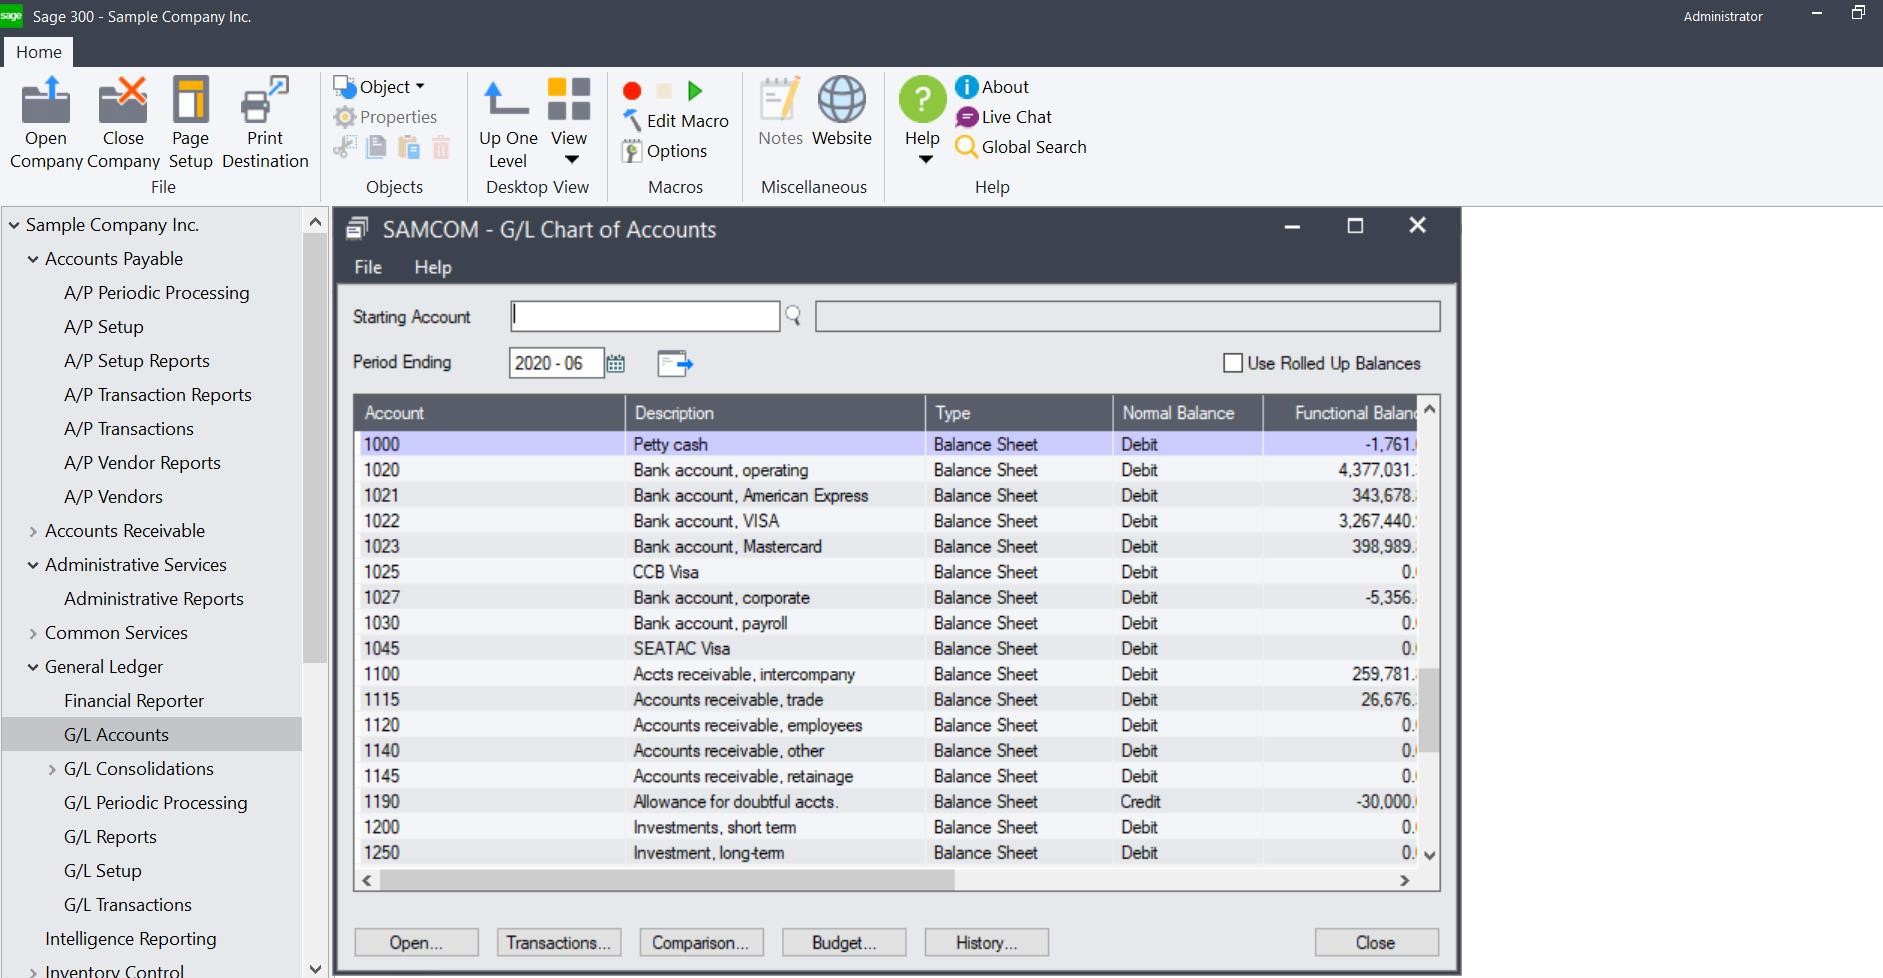Screen dimensions: 1883x978
Task: Collapse Accounts Payable node
Action: [x=33, y=260]
